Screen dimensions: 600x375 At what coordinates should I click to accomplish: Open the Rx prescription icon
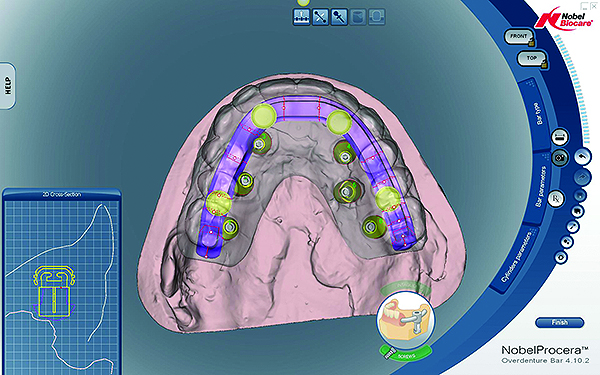coord(556,199)
